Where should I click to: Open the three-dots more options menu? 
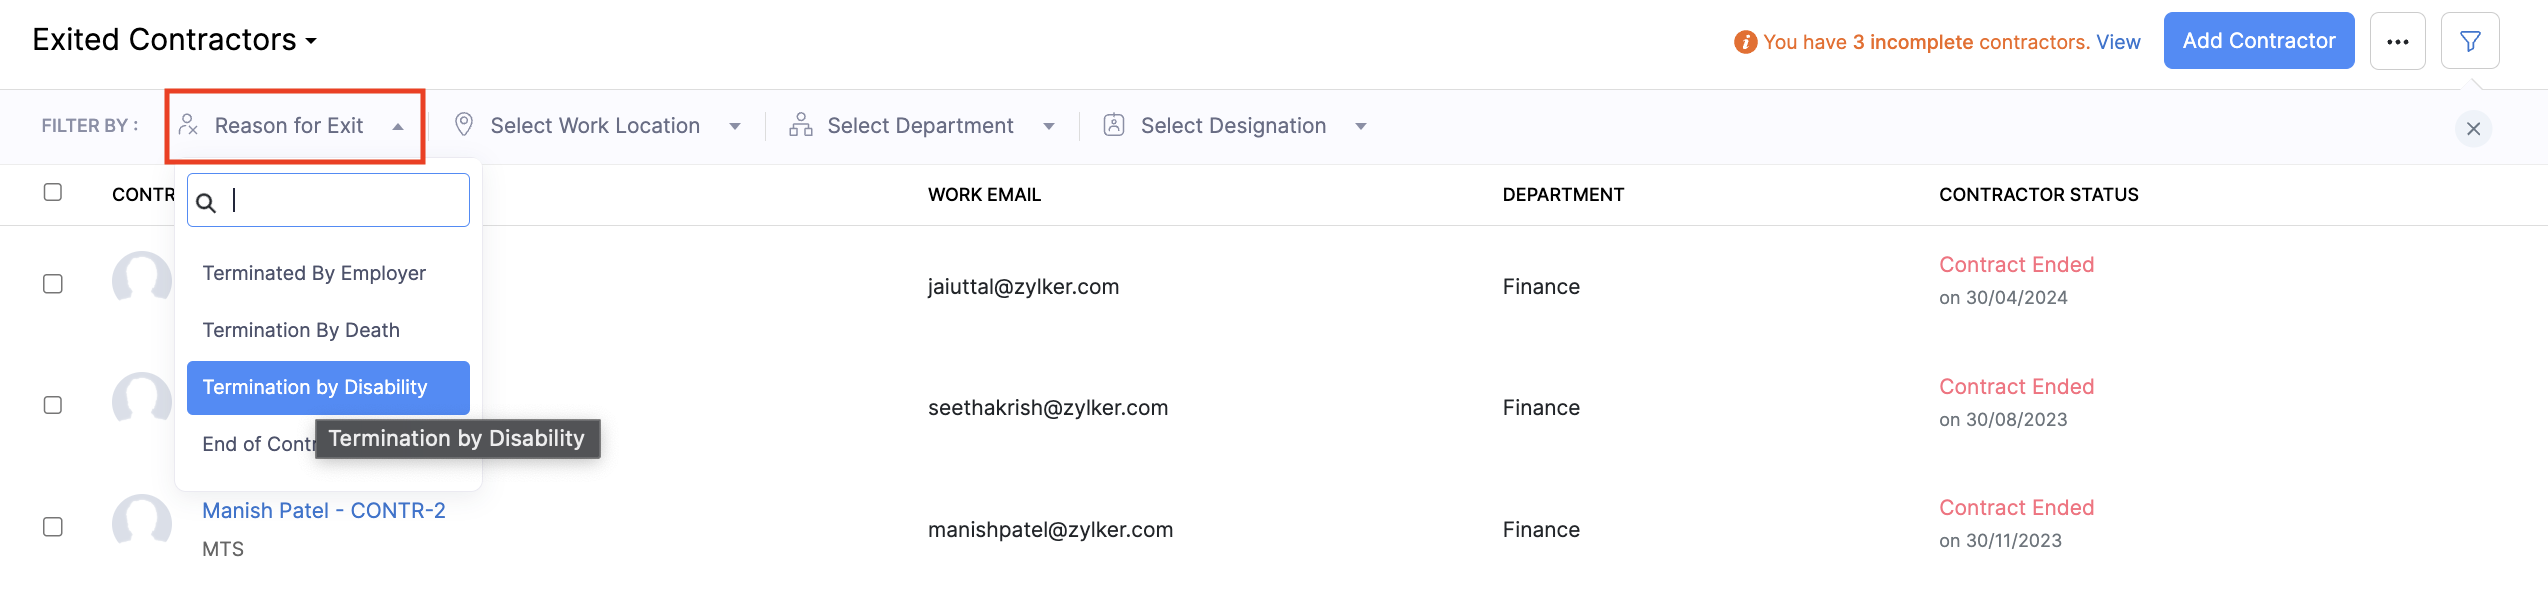pyautogui.click(x=2397, y=41)
